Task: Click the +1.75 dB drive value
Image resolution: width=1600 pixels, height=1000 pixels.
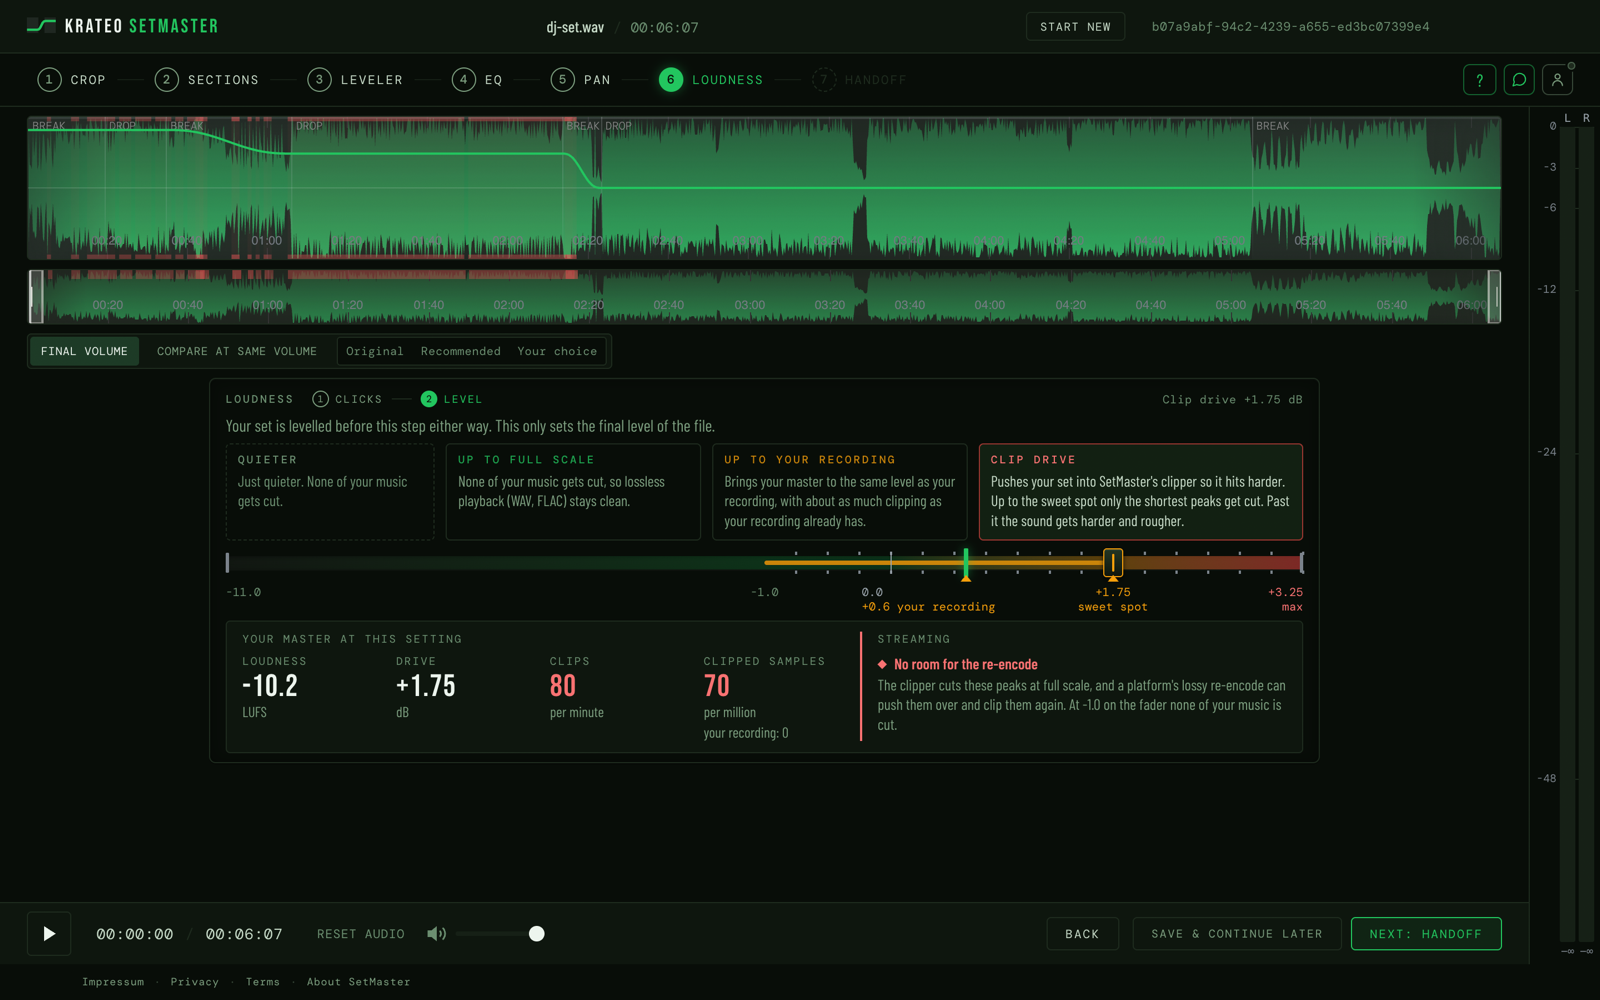Action: click(x=426, y=686)
